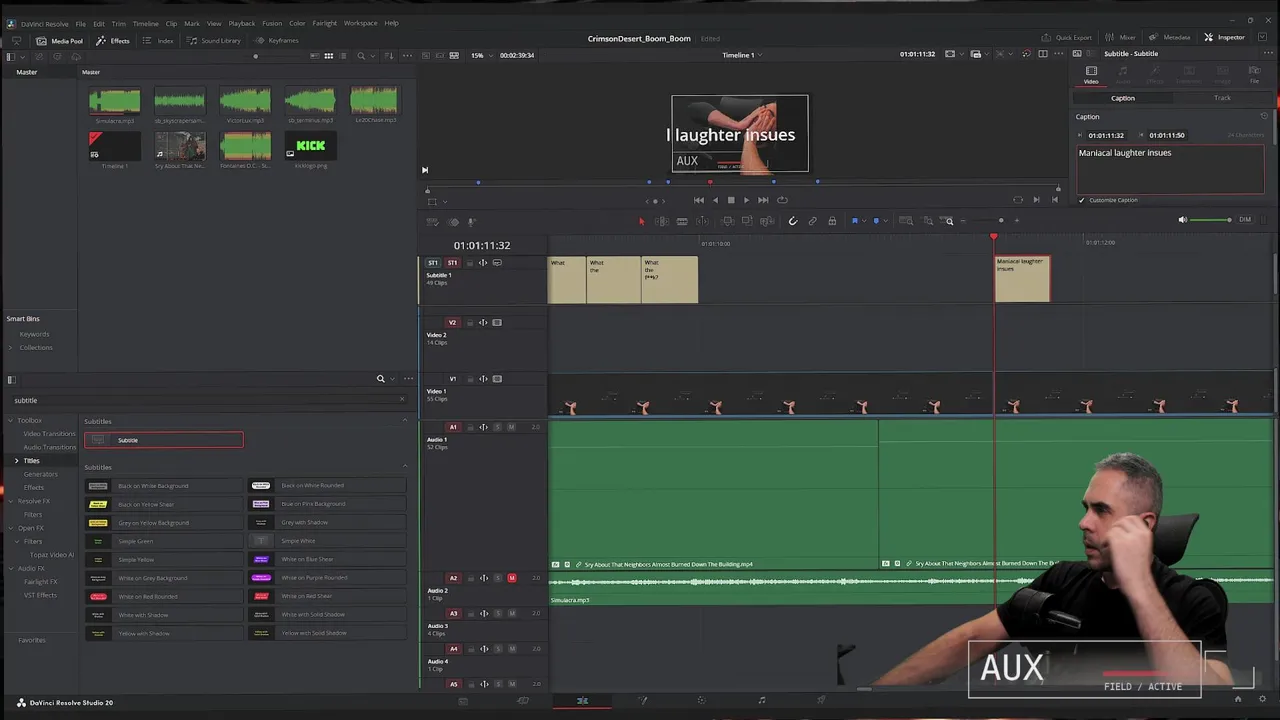Add a blue marker at the playhead
Image resolution: width=1280 pixels, height=720 pixels.
[x=876, y=221]
